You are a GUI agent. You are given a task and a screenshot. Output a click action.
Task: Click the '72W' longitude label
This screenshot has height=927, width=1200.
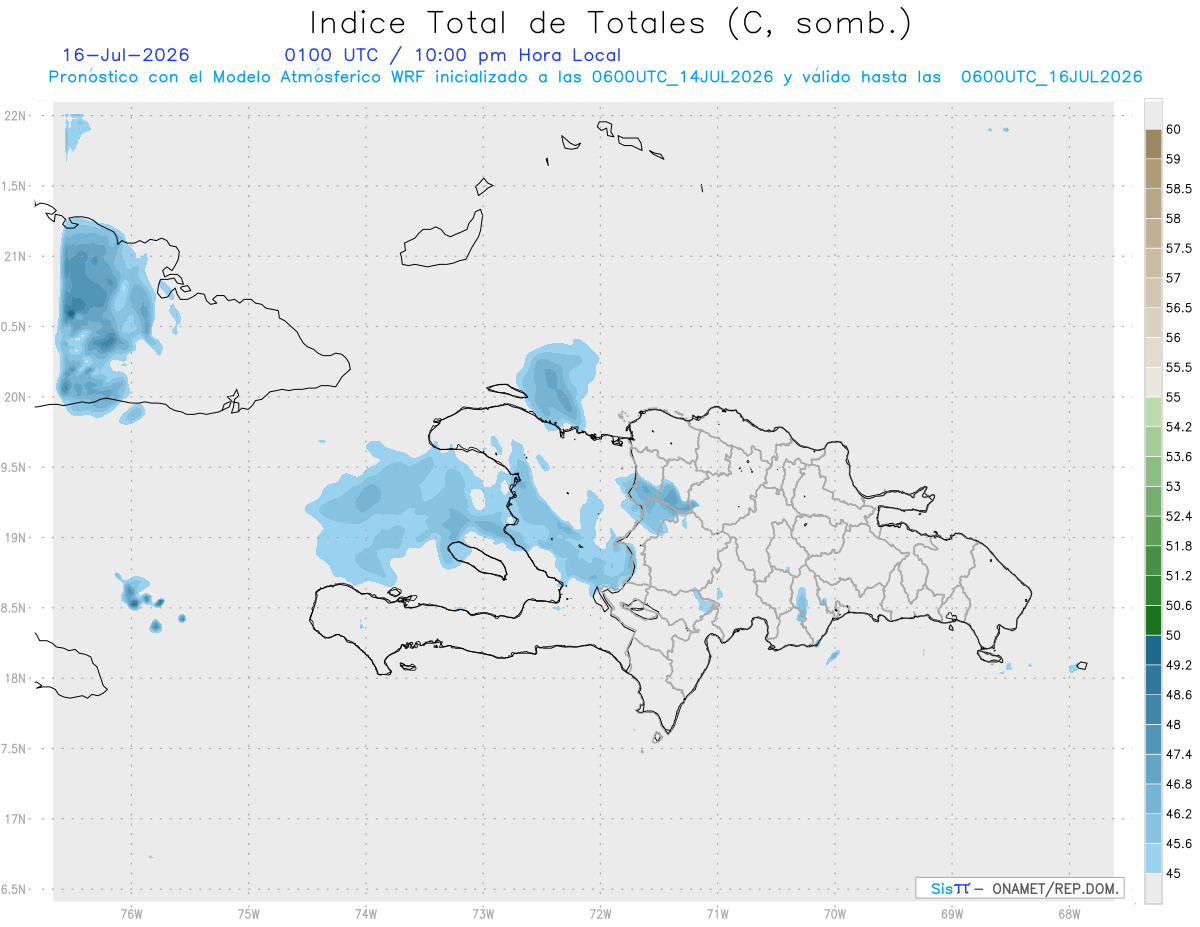click(x=600, y=913)
